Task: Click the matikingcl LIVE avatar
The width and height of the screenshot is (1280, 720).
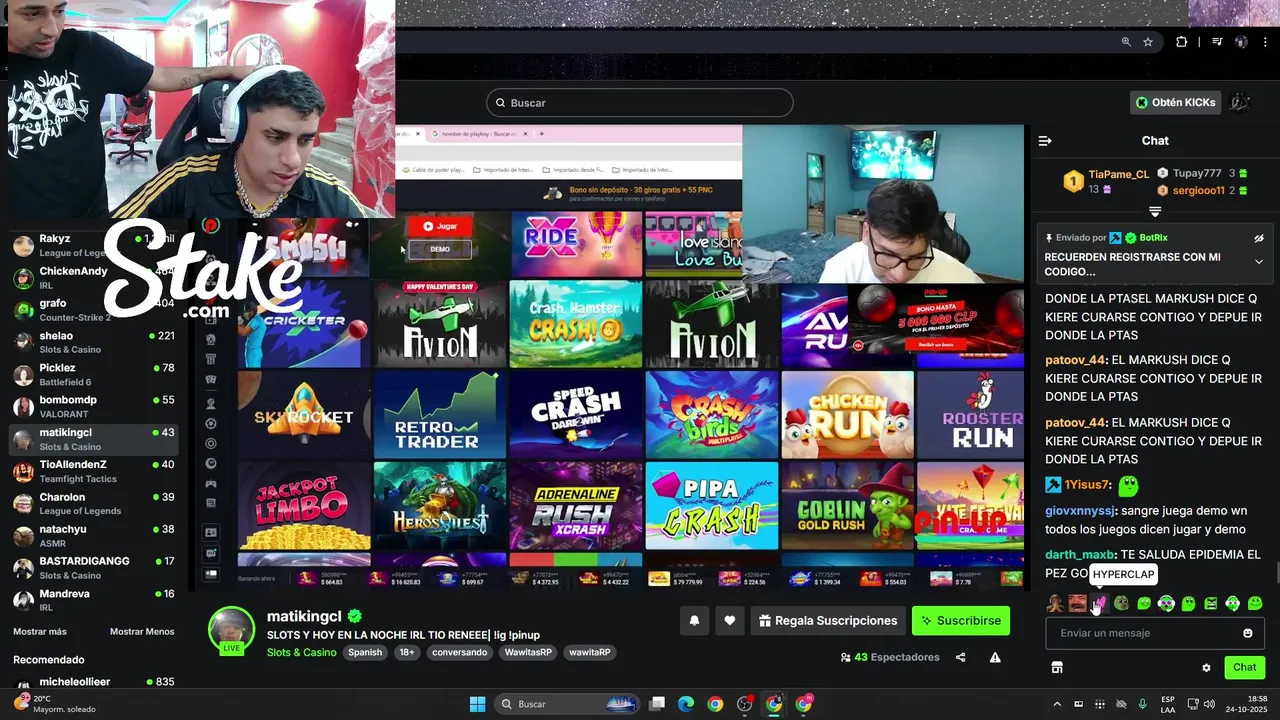Action: click(231, 629)
